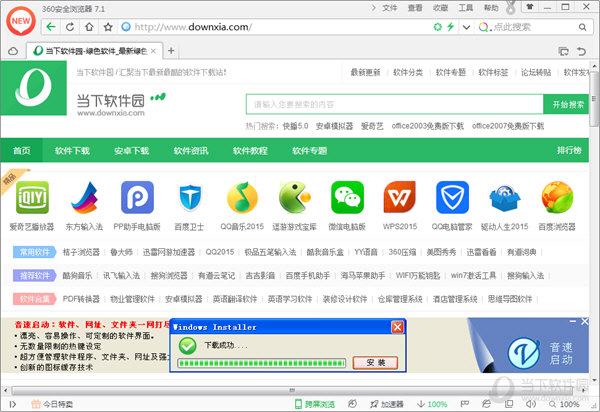This screenshot has width=600, height=412.
Task: Open a new tab with plus button
Action: (171, 50)
